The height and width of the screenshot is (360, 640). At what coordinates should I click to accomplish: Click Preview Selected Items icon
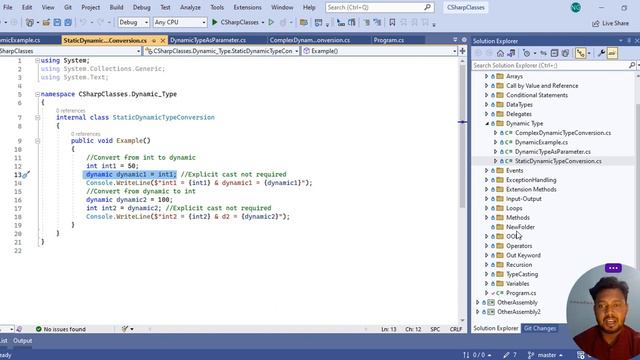[612, 53]
